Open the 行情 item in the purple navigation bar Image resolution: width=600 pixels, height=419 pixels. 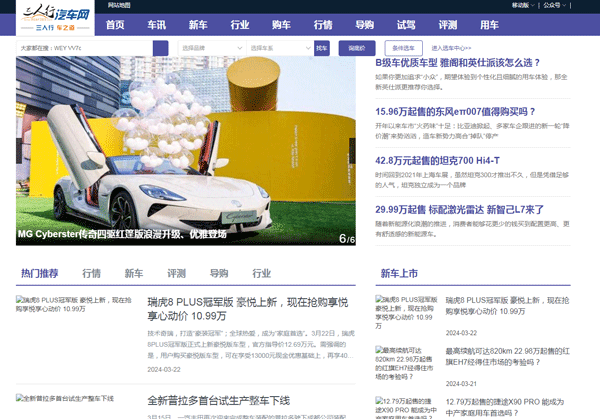(323, 25)
